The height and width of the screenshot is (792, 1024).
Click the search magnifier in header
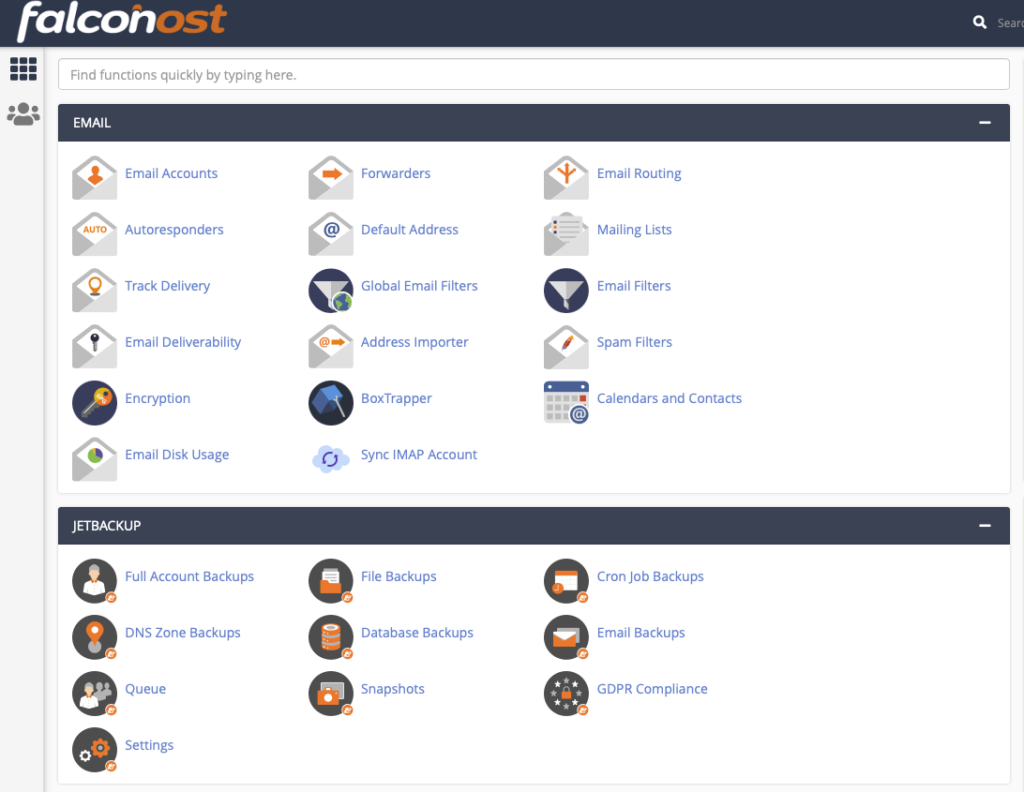pyautogui.click(x=980, y=22)
